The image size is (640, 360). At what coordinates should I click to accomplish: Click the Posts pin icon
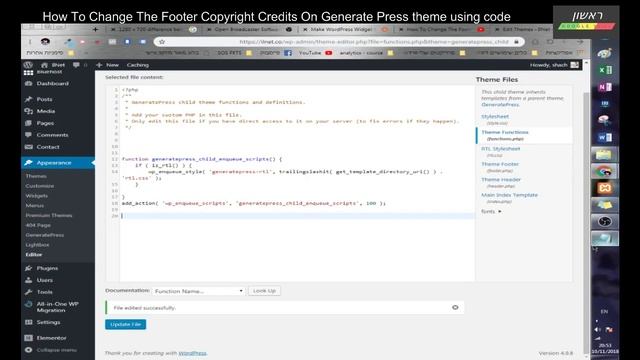click(28, 99)
